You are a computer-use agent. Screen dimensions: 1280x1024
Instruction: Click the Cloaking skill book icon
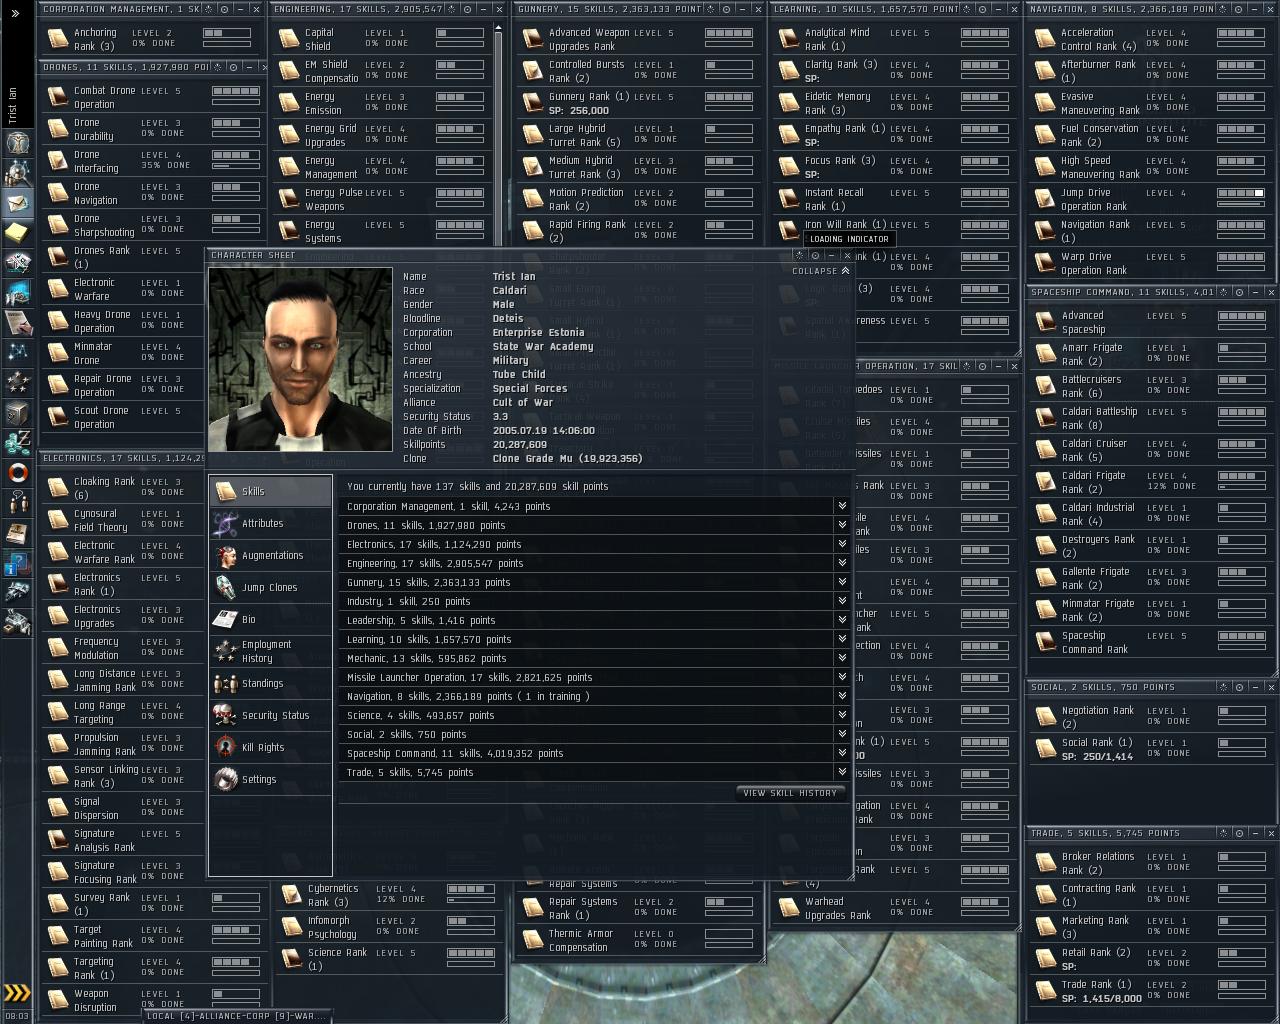pos(58,488)
